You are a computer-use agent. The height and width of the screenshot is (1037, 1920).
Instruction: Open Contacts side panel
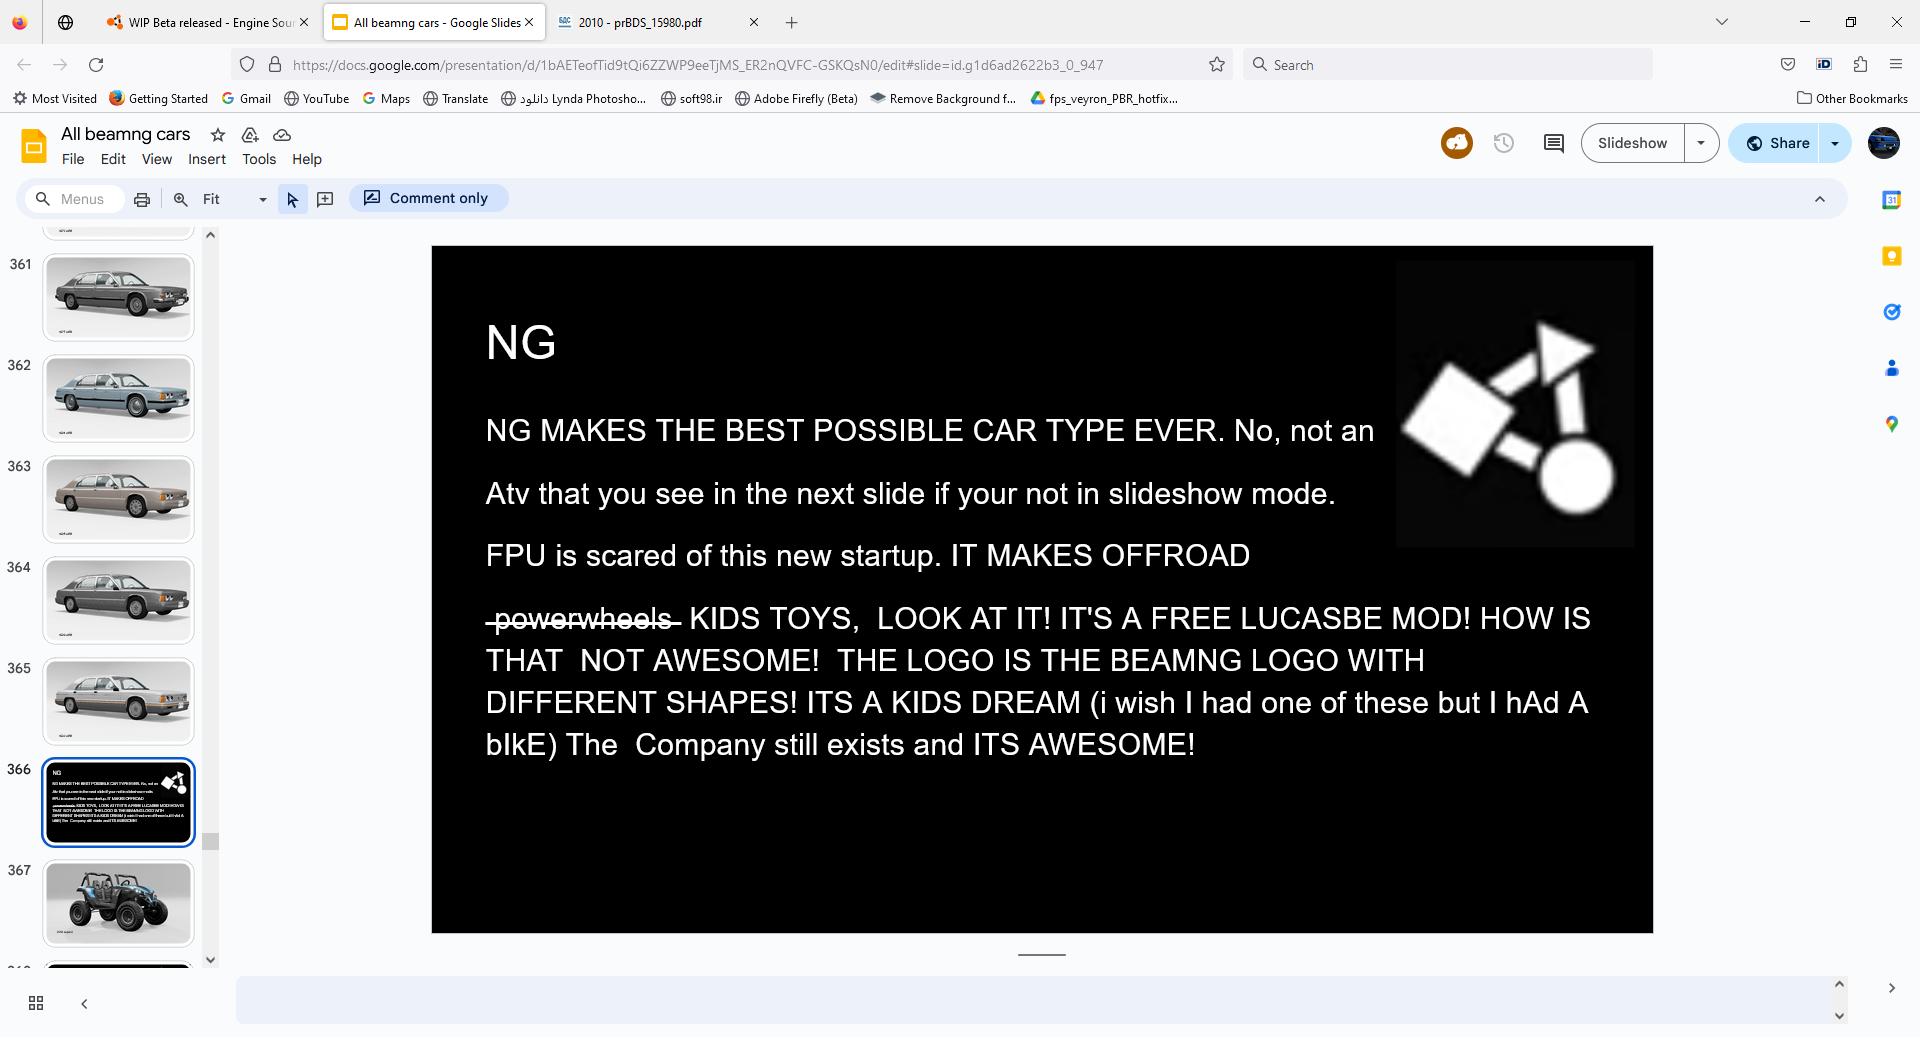tap(1892, 368)
